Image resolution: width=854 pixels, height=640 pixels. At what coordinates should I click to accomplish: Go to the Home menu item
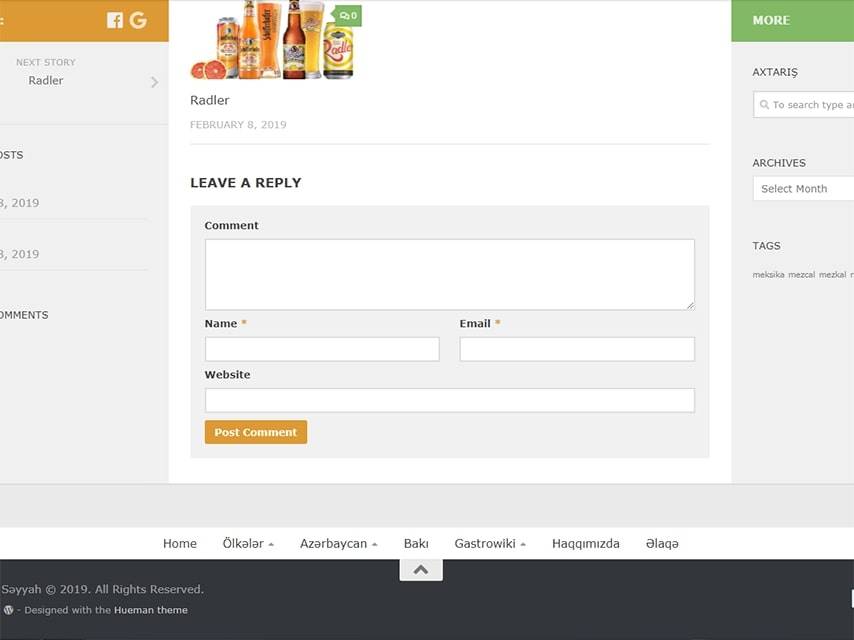(180, 544)
